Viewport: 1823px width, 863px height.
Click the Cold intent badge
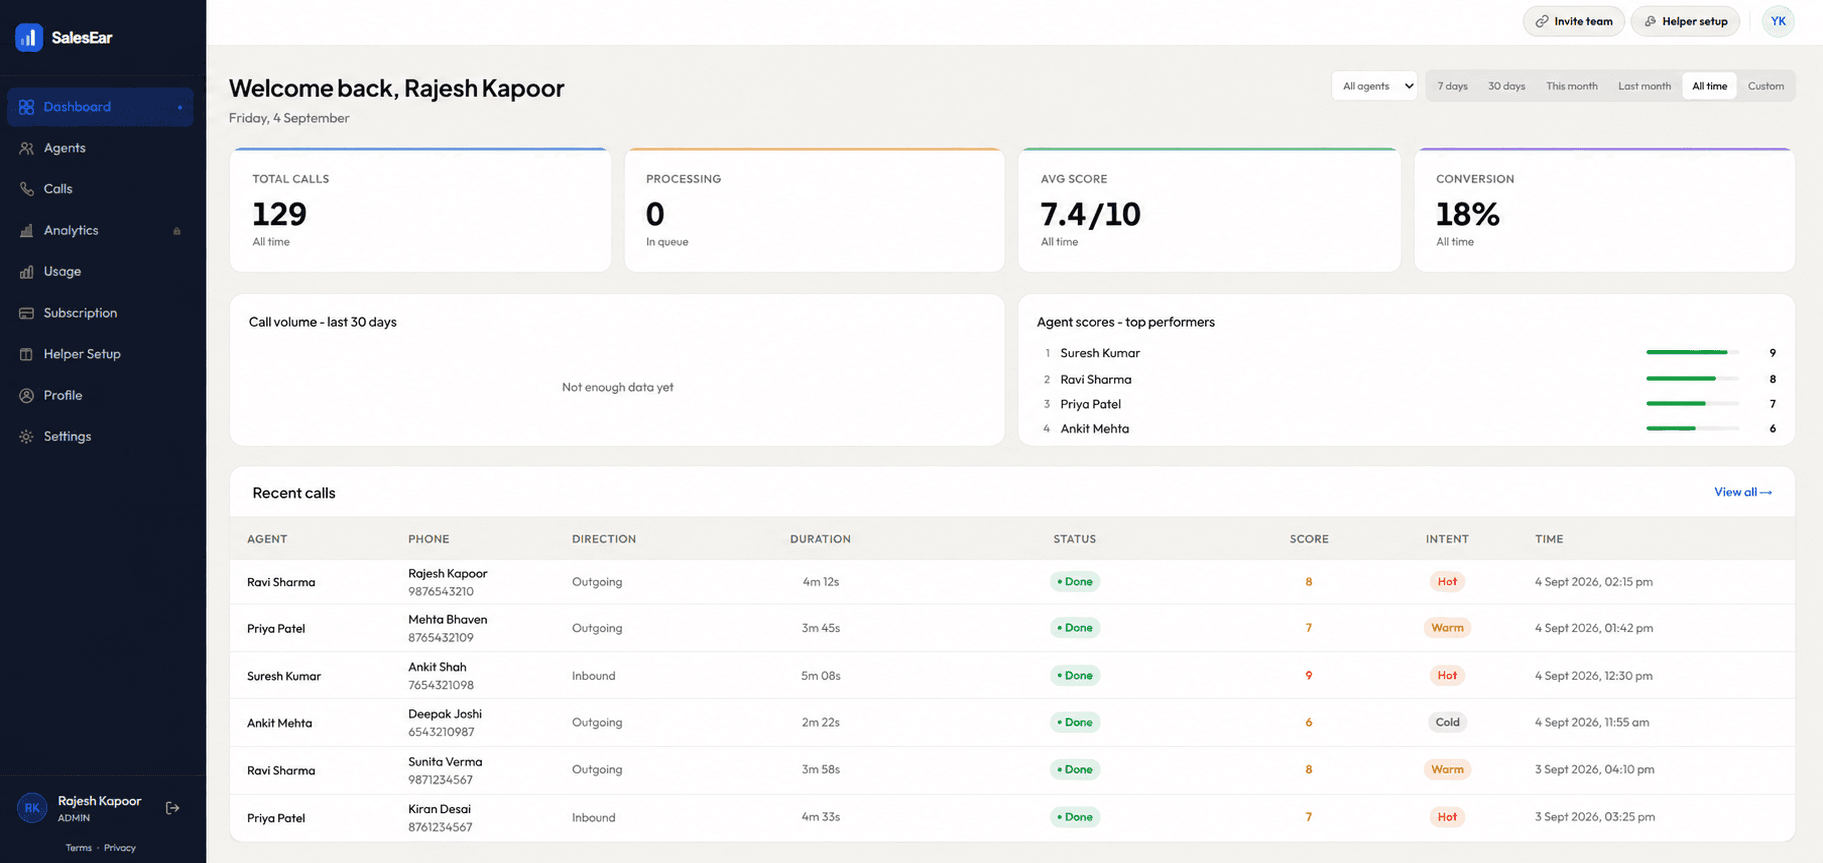[x=1447, y=722]
